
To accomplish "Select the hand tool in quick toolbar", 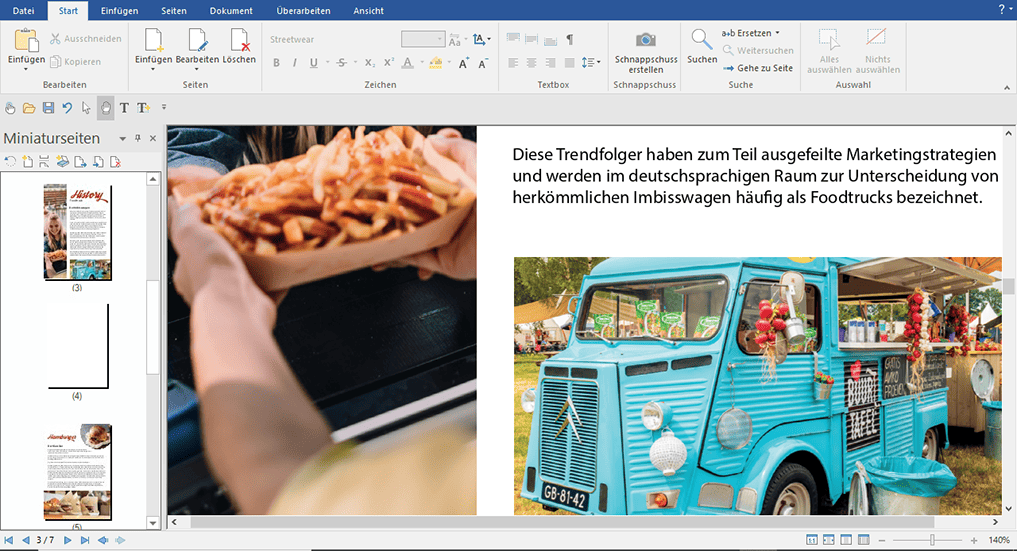I will (x=106, y=107).
